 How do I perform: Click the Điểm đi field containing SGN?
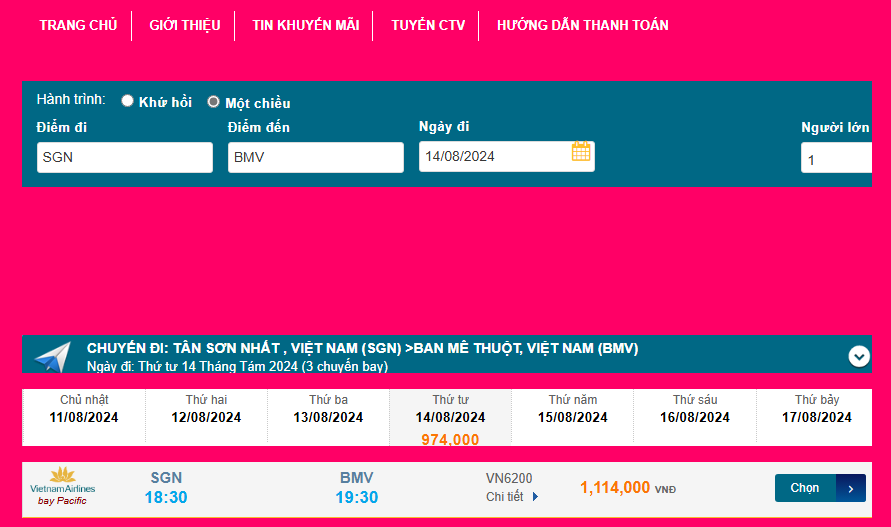[x=125, y=157]
